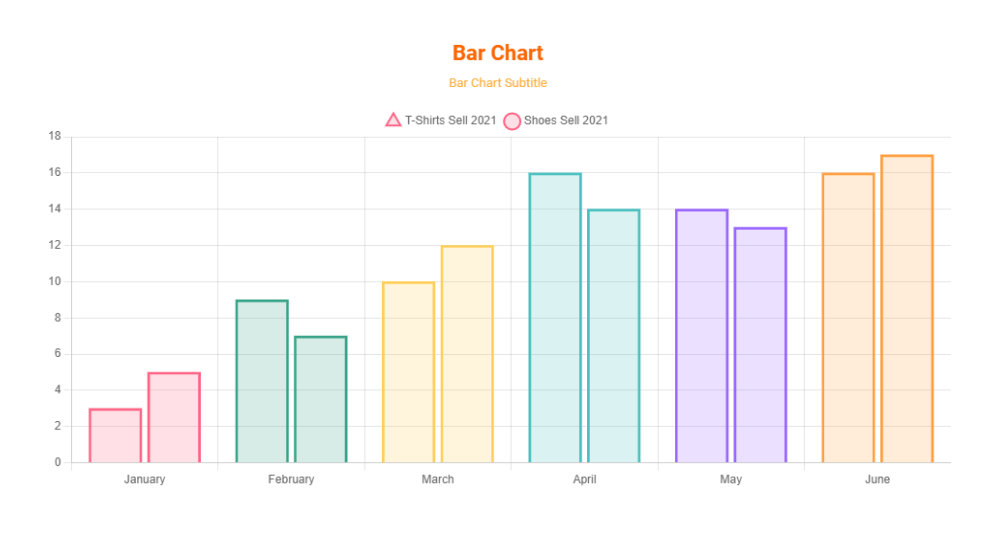Click the triangle legend icon for T-Shirts

(393, 120)
